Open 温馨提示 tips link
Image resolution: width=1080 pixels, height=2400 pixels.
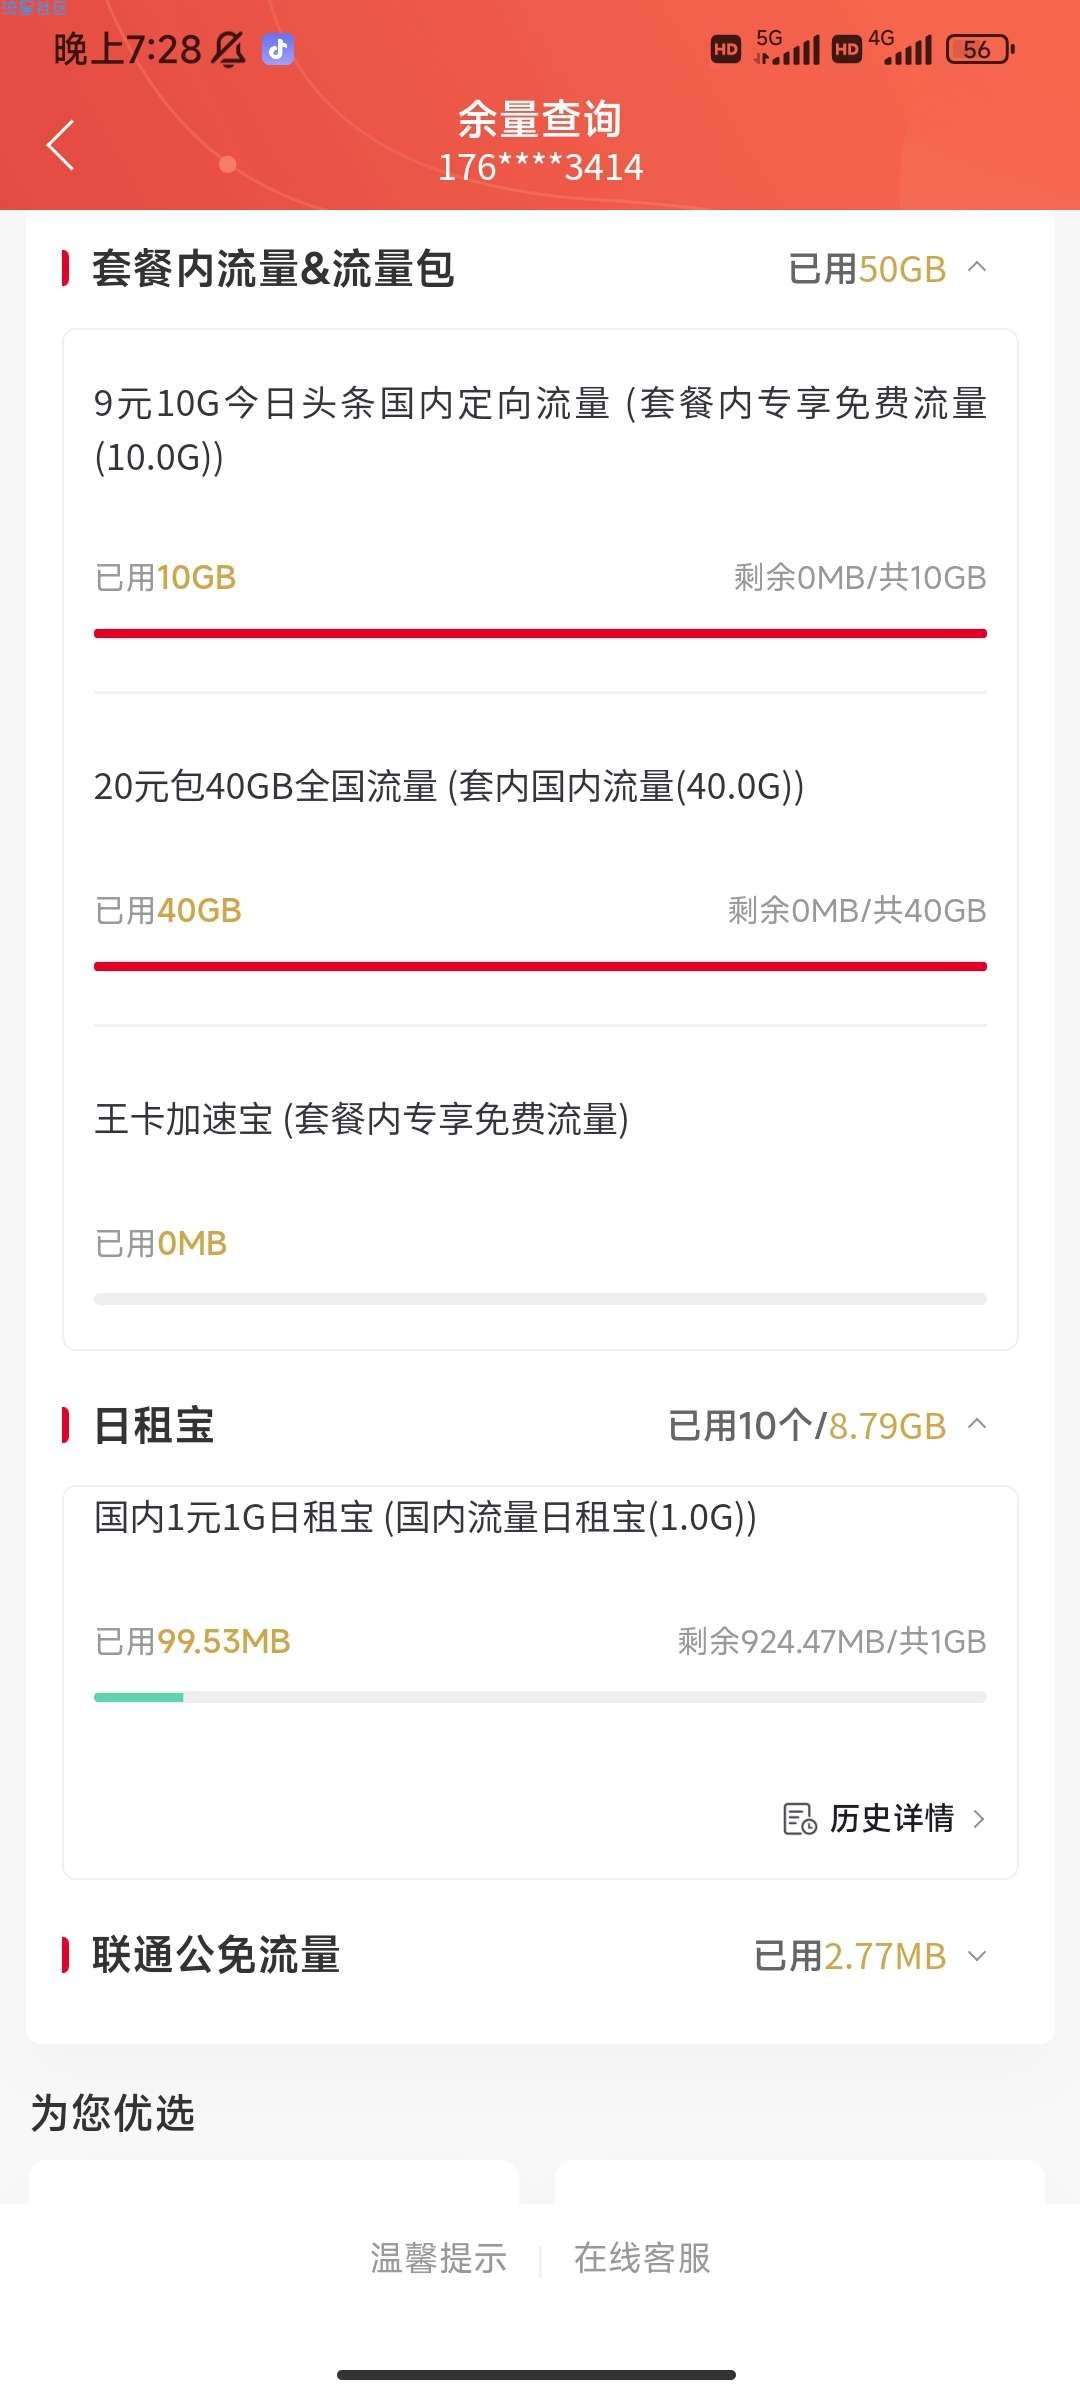pos(438,2258)
